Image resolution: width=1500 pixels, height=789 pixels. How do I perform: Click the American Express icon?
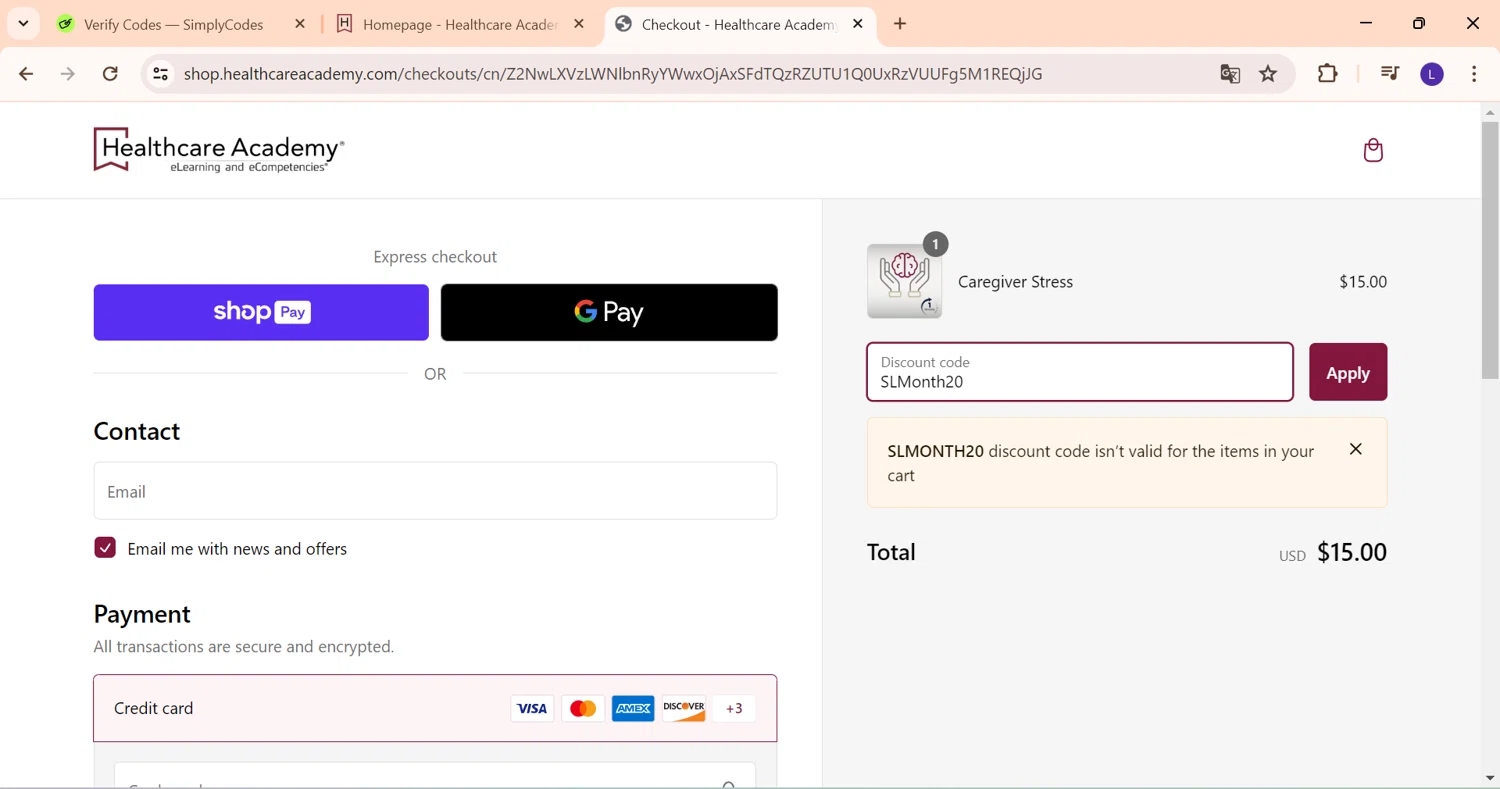pyautogui.click(x=633, y=709)
